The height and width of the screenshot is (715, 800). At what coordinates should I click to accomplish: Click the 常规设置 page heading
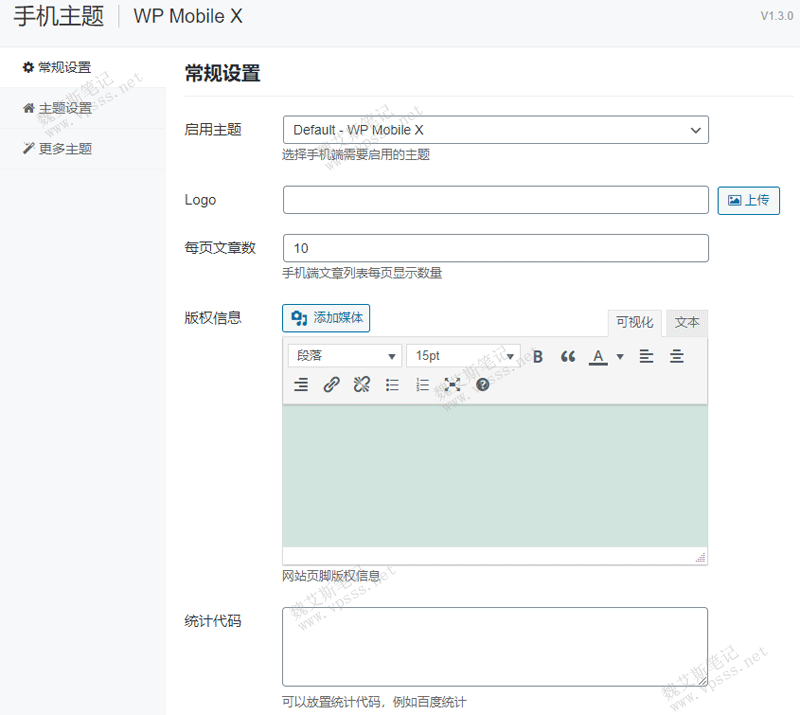[222, 73]
